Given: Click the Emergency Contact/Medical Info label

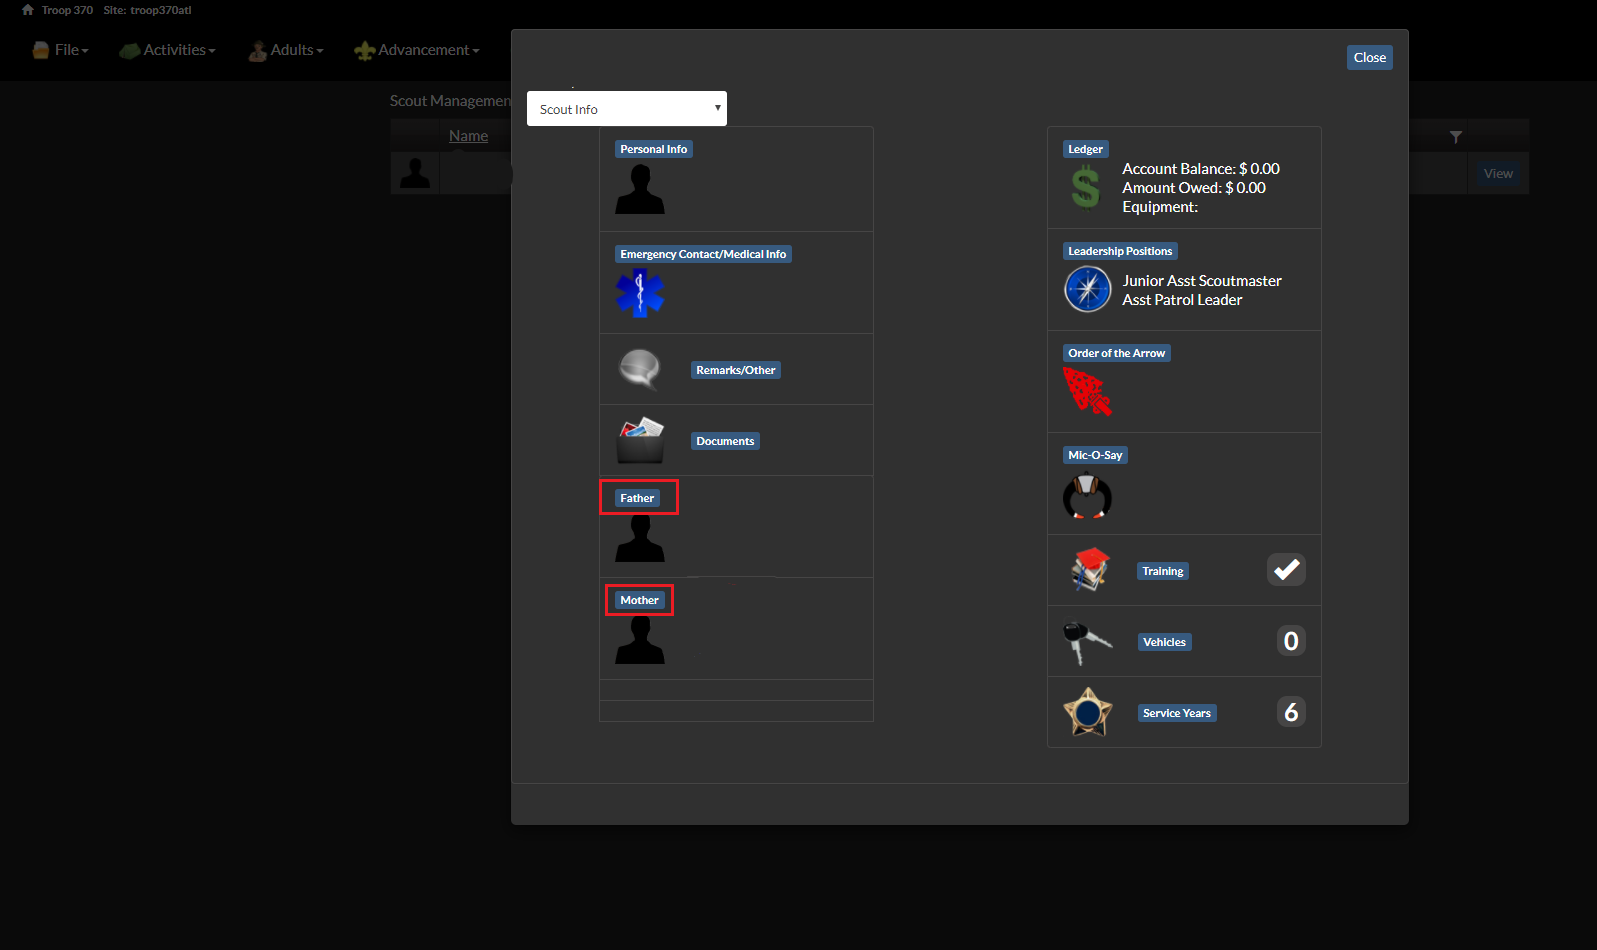Looking at the screenshot, I should point(703,254).
